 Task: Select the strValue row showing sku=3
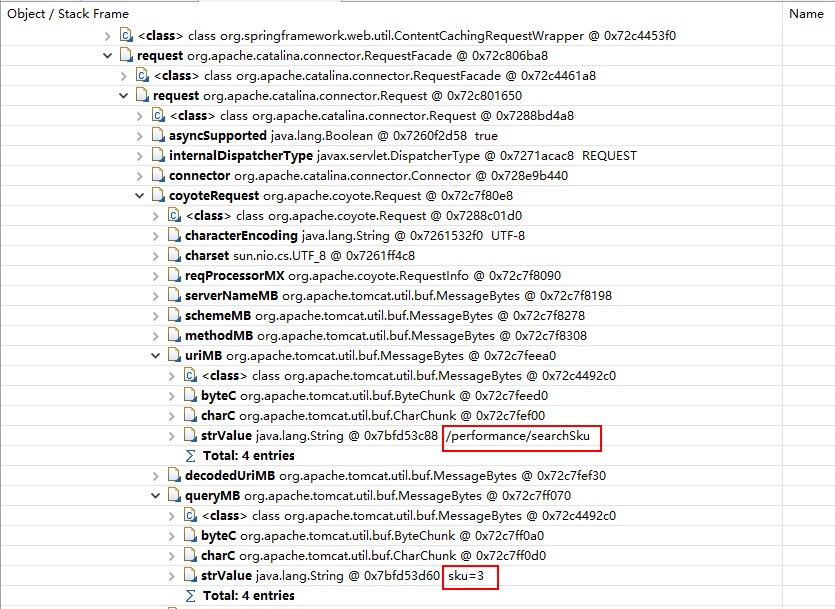pyautogui.click(x=300, y=575)
